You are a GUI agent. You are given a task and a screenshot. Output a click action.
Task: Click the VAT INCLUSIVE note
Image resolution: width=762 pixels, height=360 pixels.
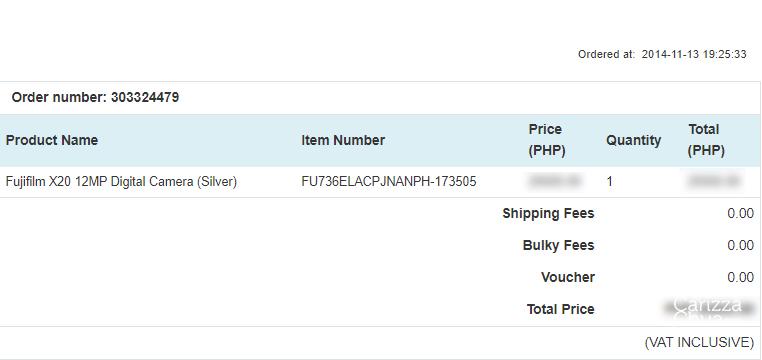click(x=699, y=343)
